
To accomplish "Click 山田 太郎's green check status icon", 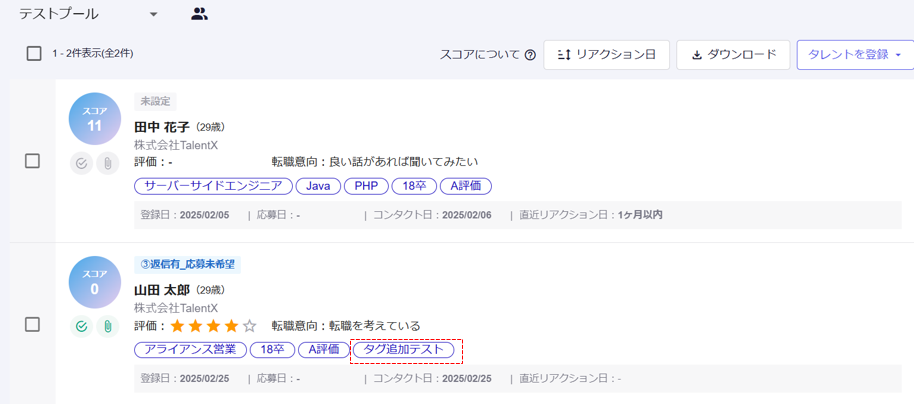I will tap(82, 326).
